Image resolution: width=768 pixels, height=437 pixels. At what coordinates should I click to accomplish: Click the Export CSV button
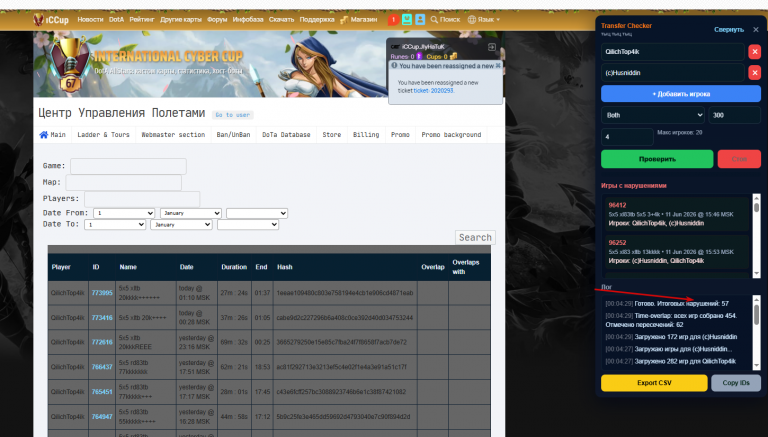tap(654, 383)
